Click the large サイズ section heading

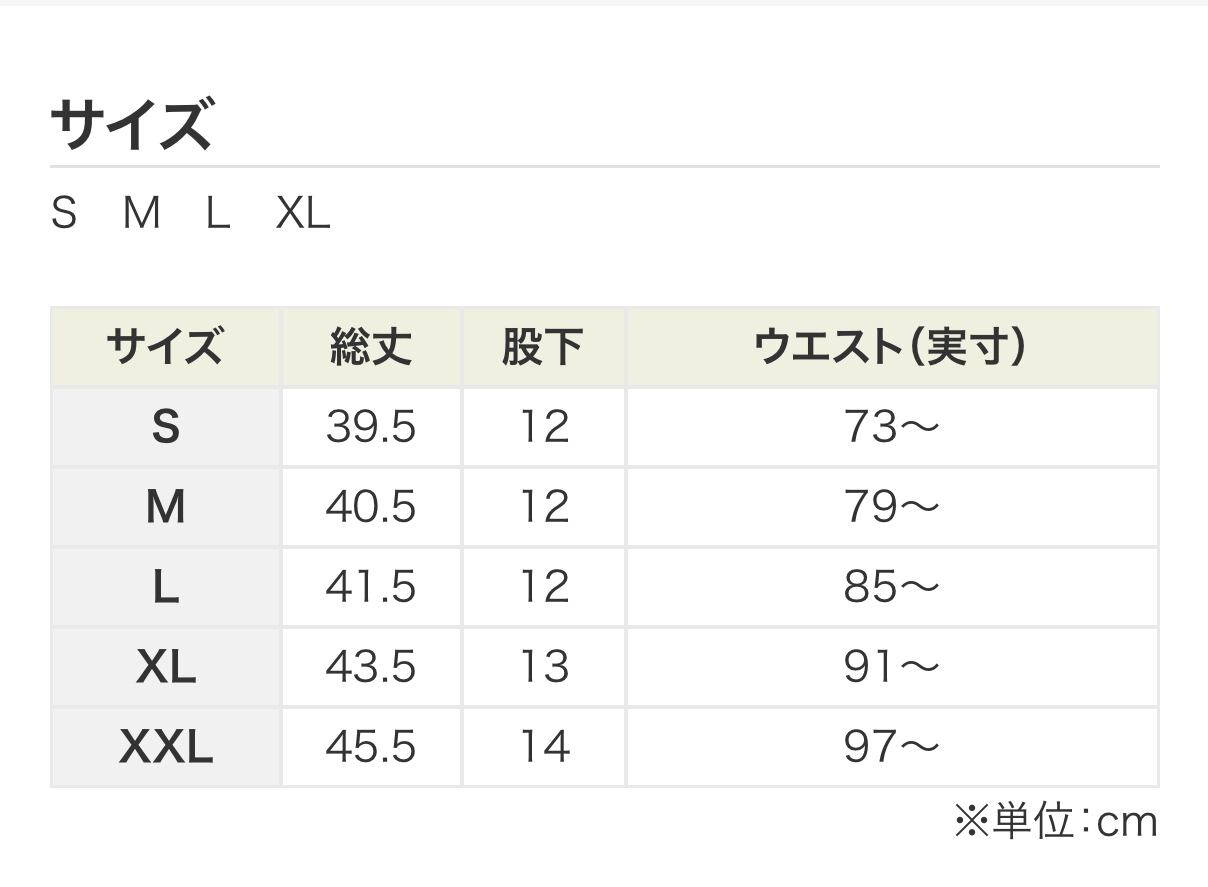131,124
